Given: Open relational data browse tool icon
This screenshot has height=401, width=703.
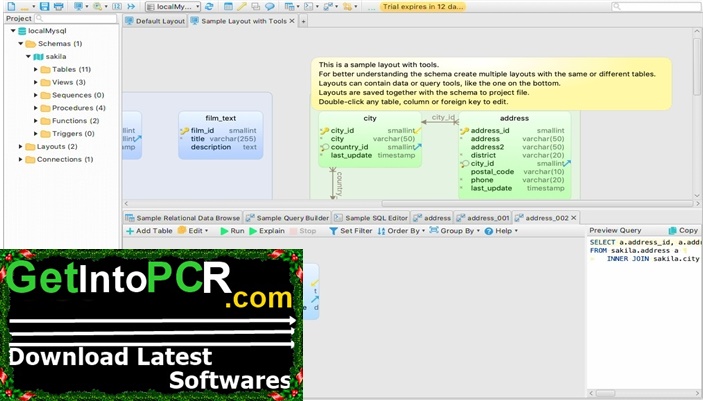Looking at the screenshot, I should pyautogui.click(x=289, y=6).
